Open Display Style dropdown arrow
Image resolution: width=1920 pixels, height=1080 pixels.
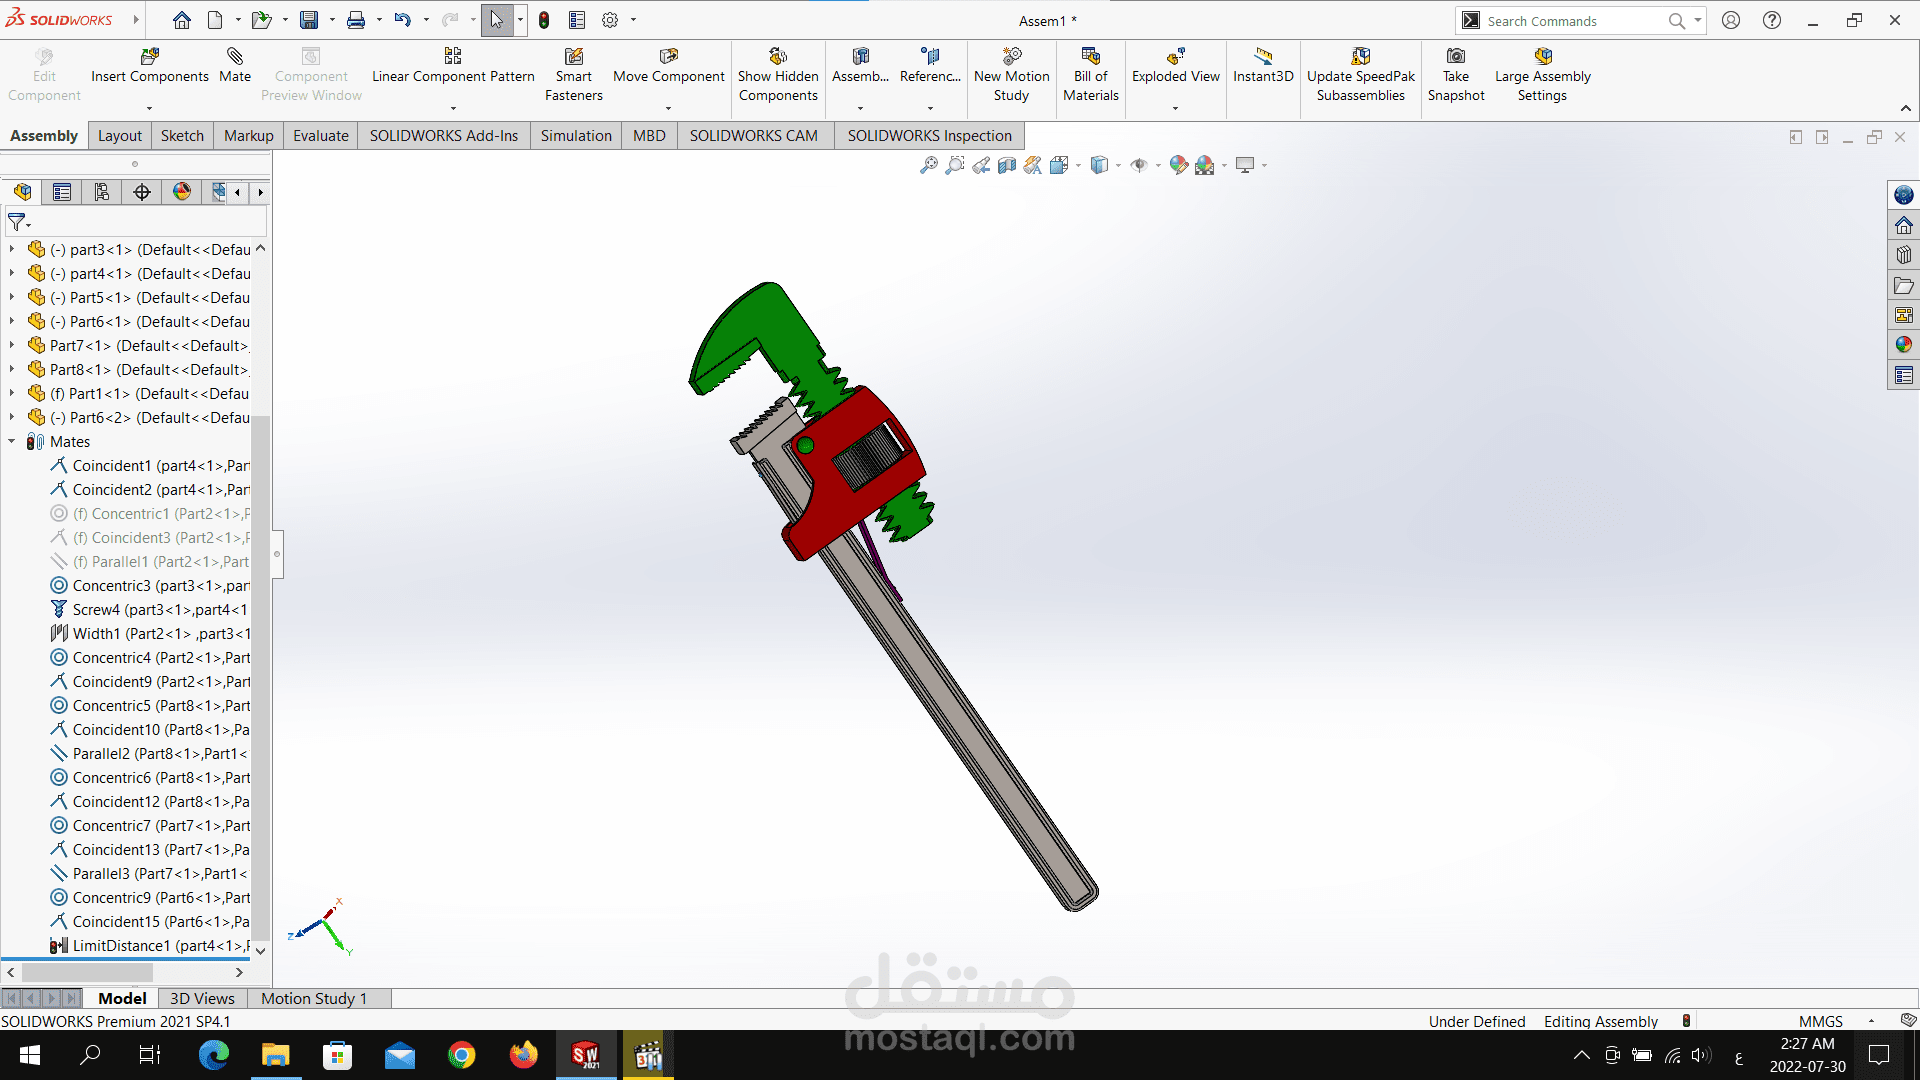pyautogui.click(x=1118, y=166)
